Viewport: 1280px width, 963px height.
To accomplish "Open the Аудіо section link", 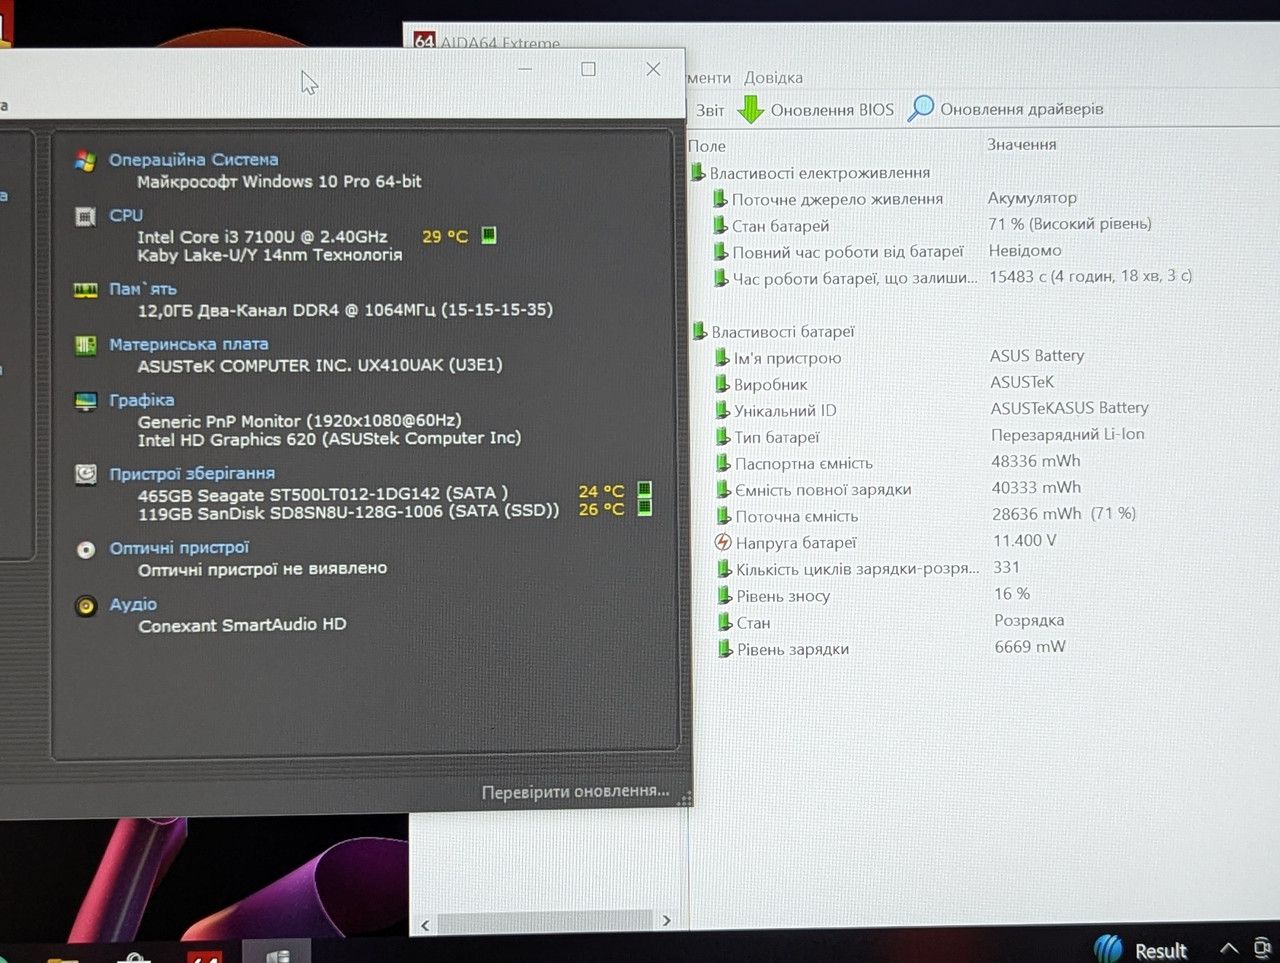I will [x=134, y=605].
